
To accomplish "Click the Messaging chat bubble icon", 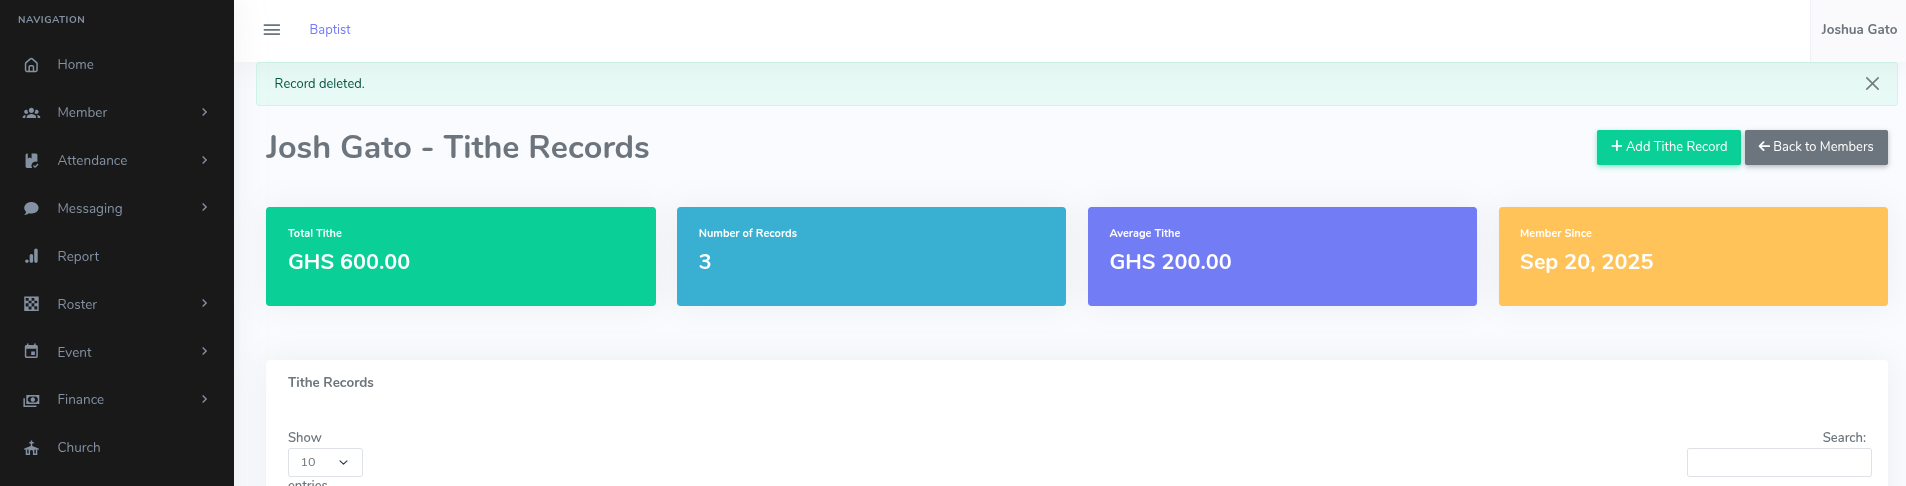I will tap(32, 209).
